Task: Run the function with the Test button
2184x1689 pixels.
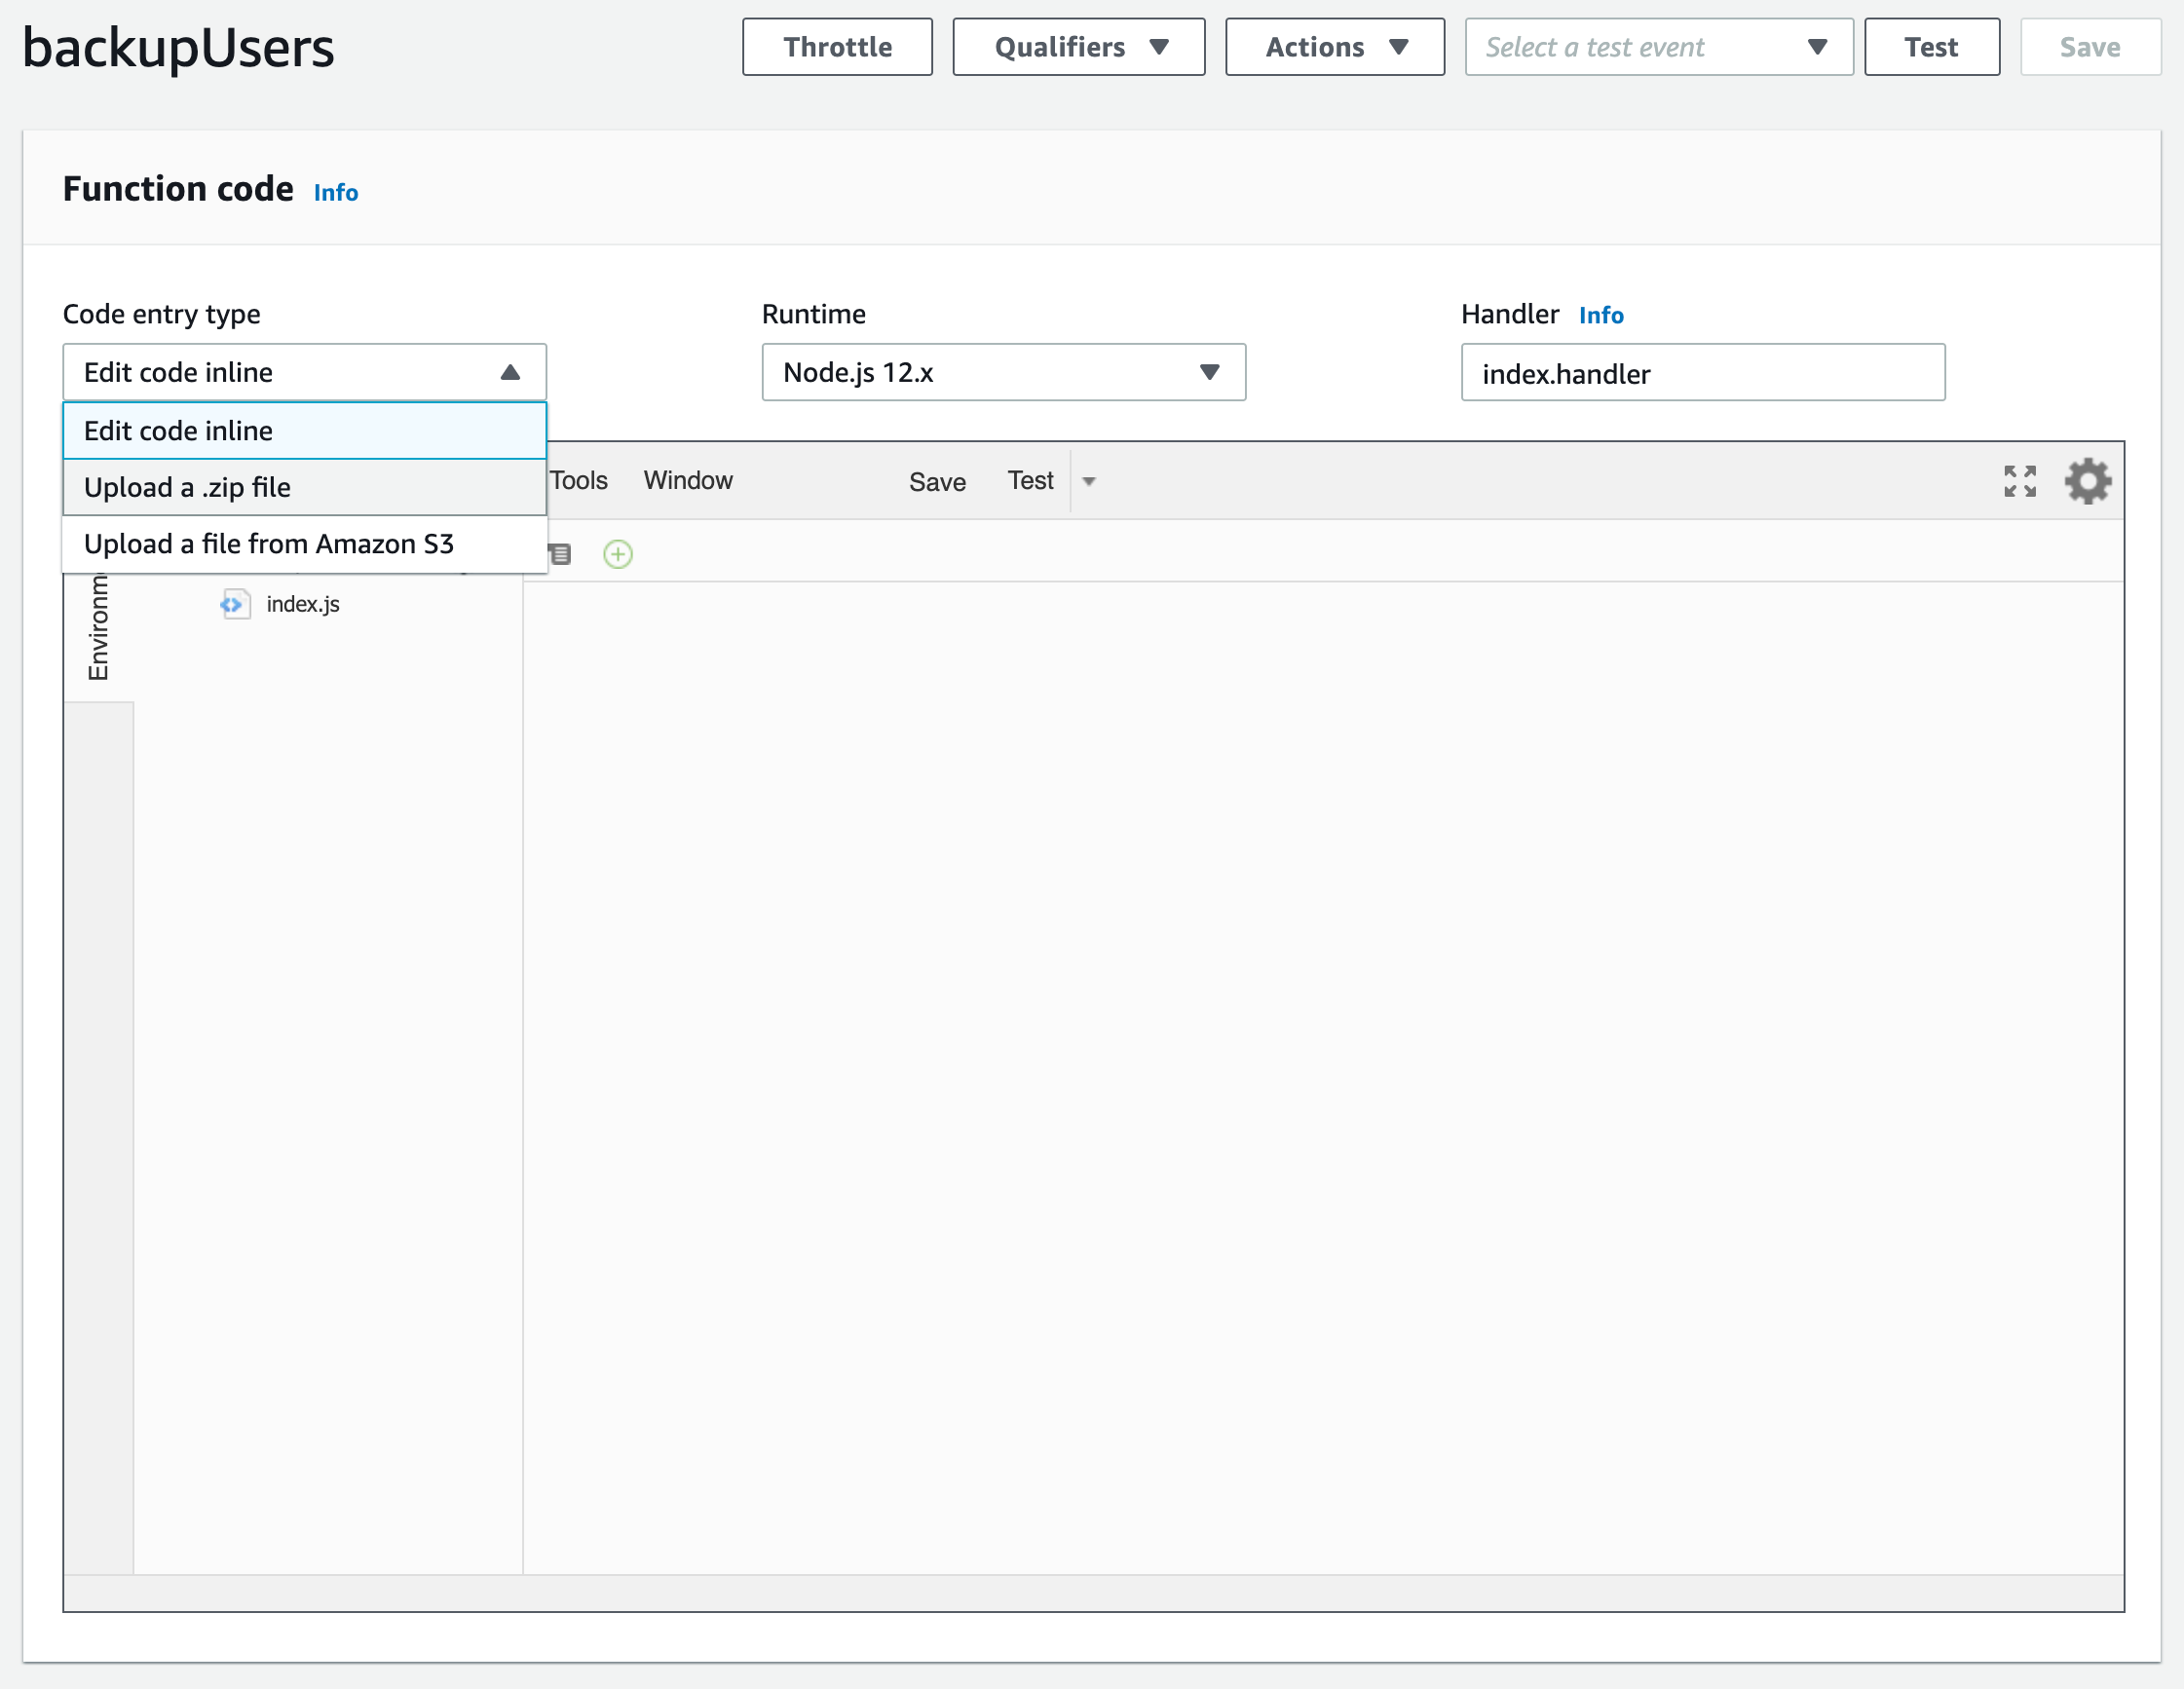Action: (1930, 46)
